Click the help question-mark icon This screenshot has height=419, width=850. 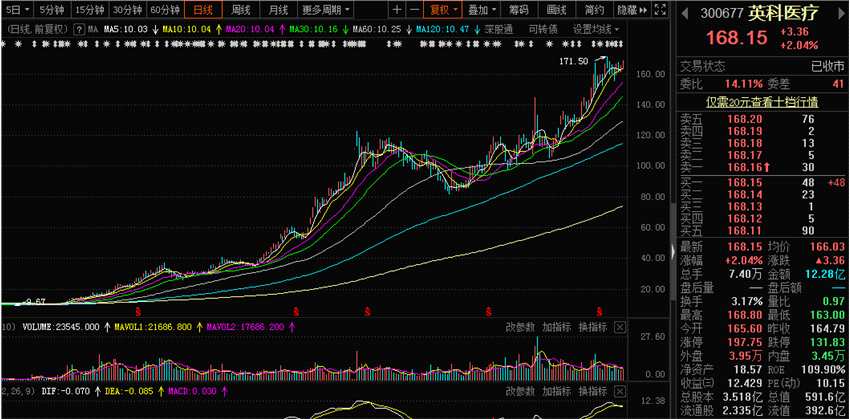pos(79,29)
